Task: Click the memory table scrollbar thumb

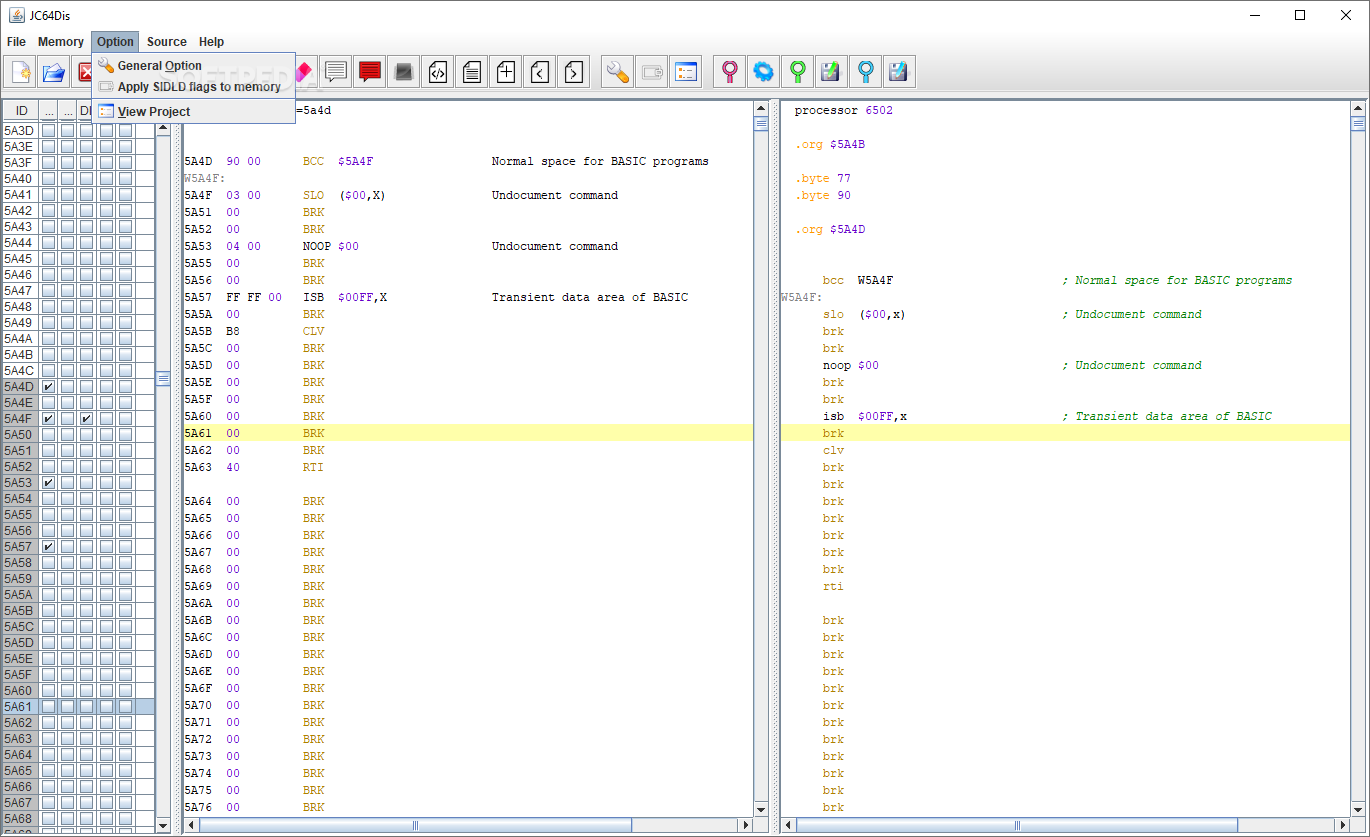Action: pos(163,378)
